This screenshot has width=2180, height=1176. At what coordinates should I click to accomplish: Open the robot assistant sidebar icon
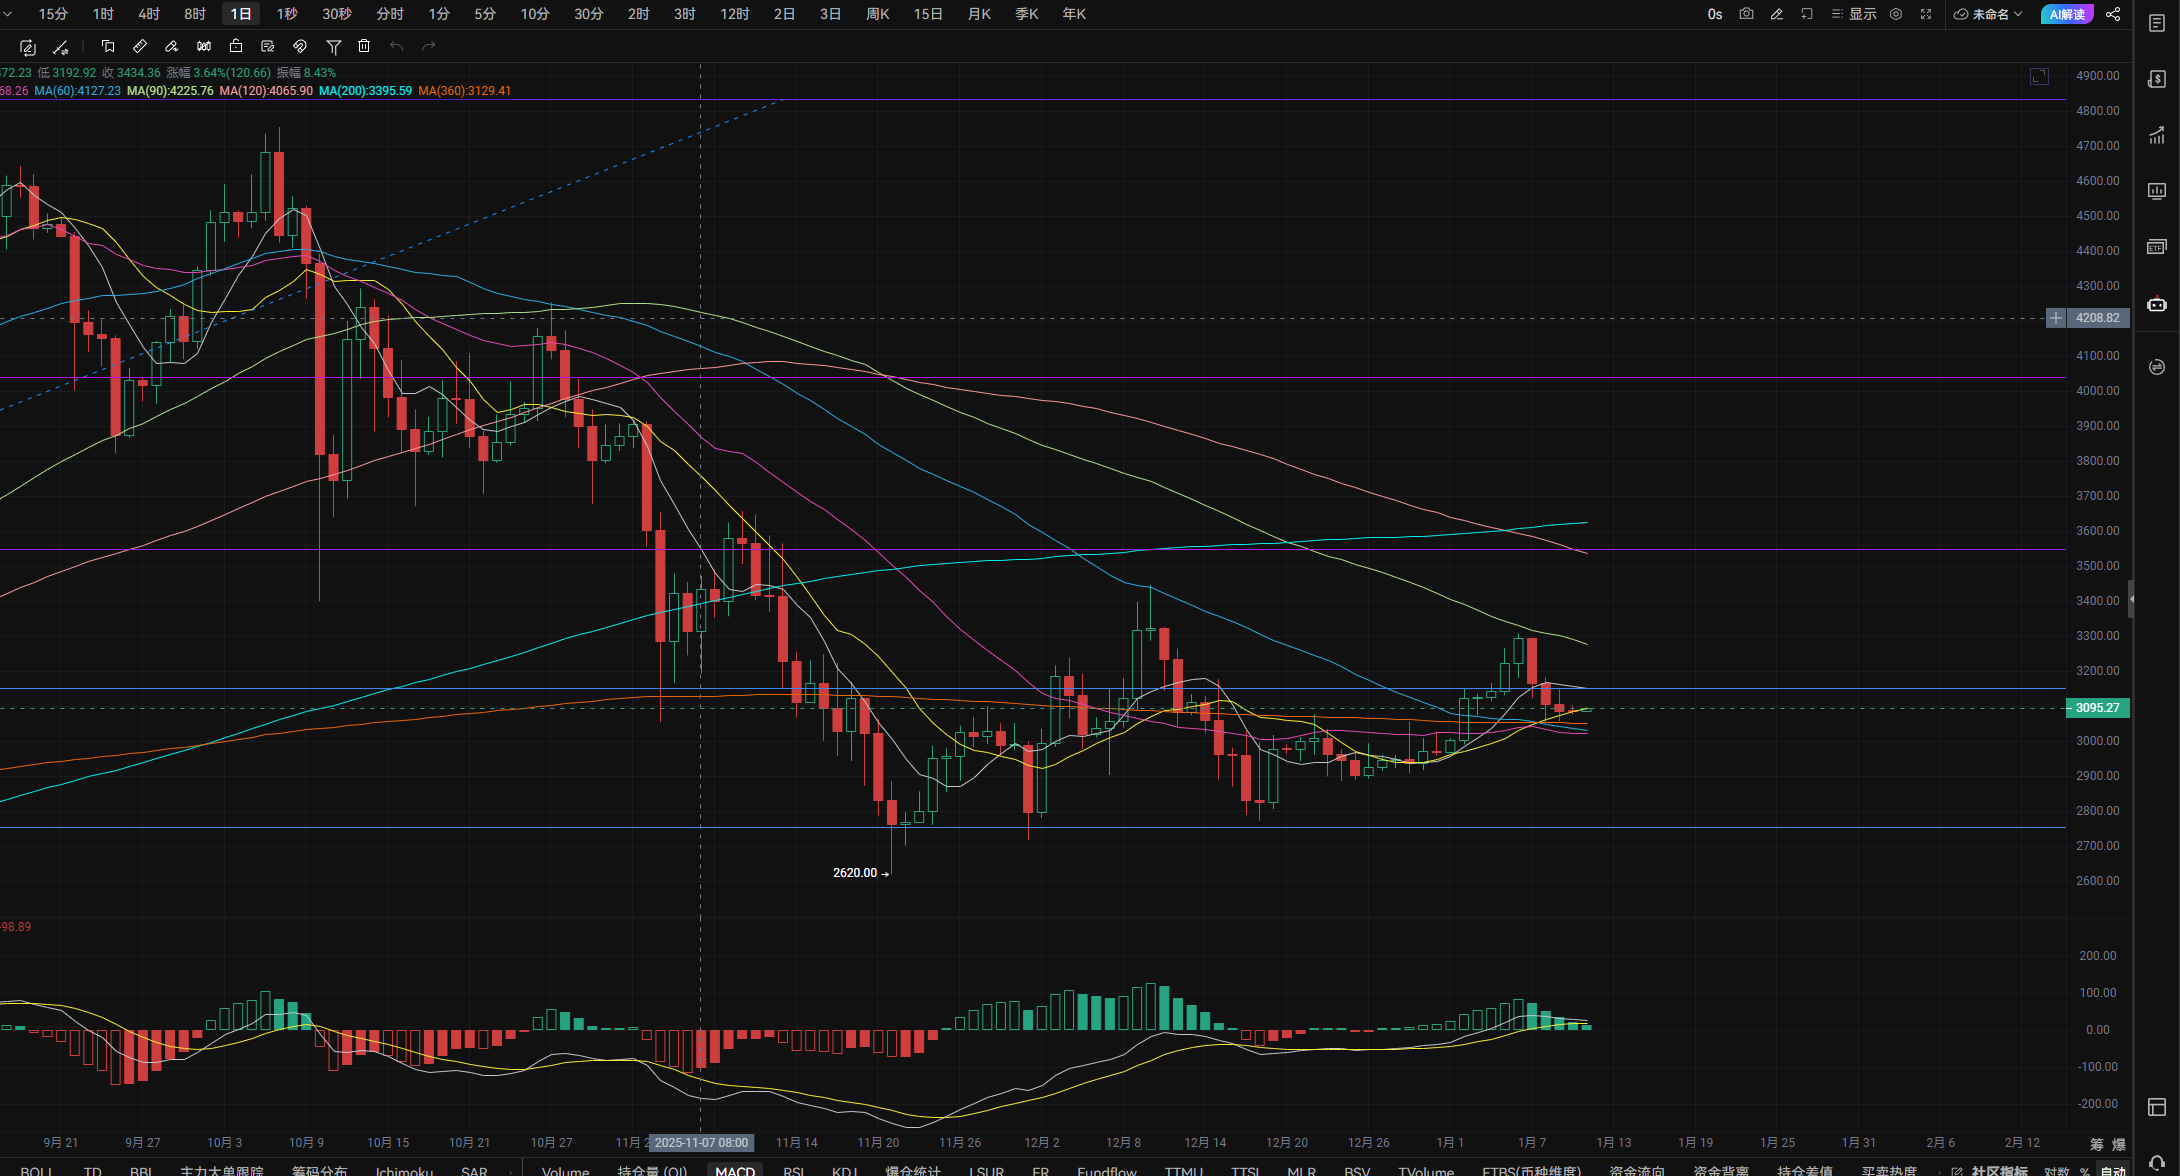pos(2157,304)
